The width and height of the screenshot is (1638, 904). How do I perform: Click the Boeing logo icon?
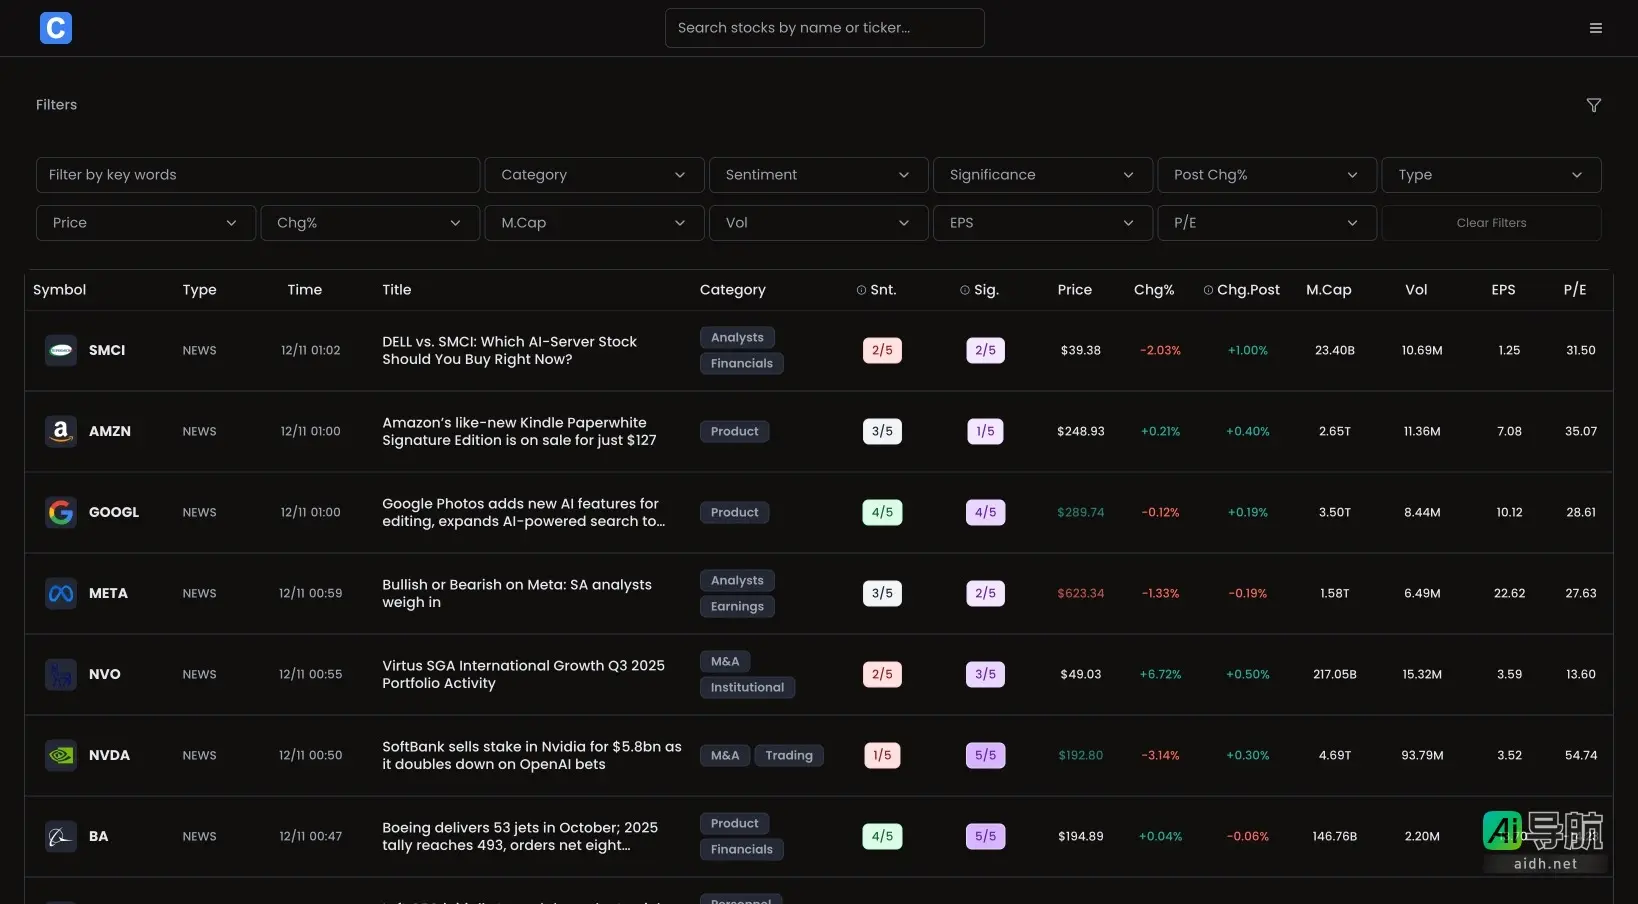click(x=61, y=837)
